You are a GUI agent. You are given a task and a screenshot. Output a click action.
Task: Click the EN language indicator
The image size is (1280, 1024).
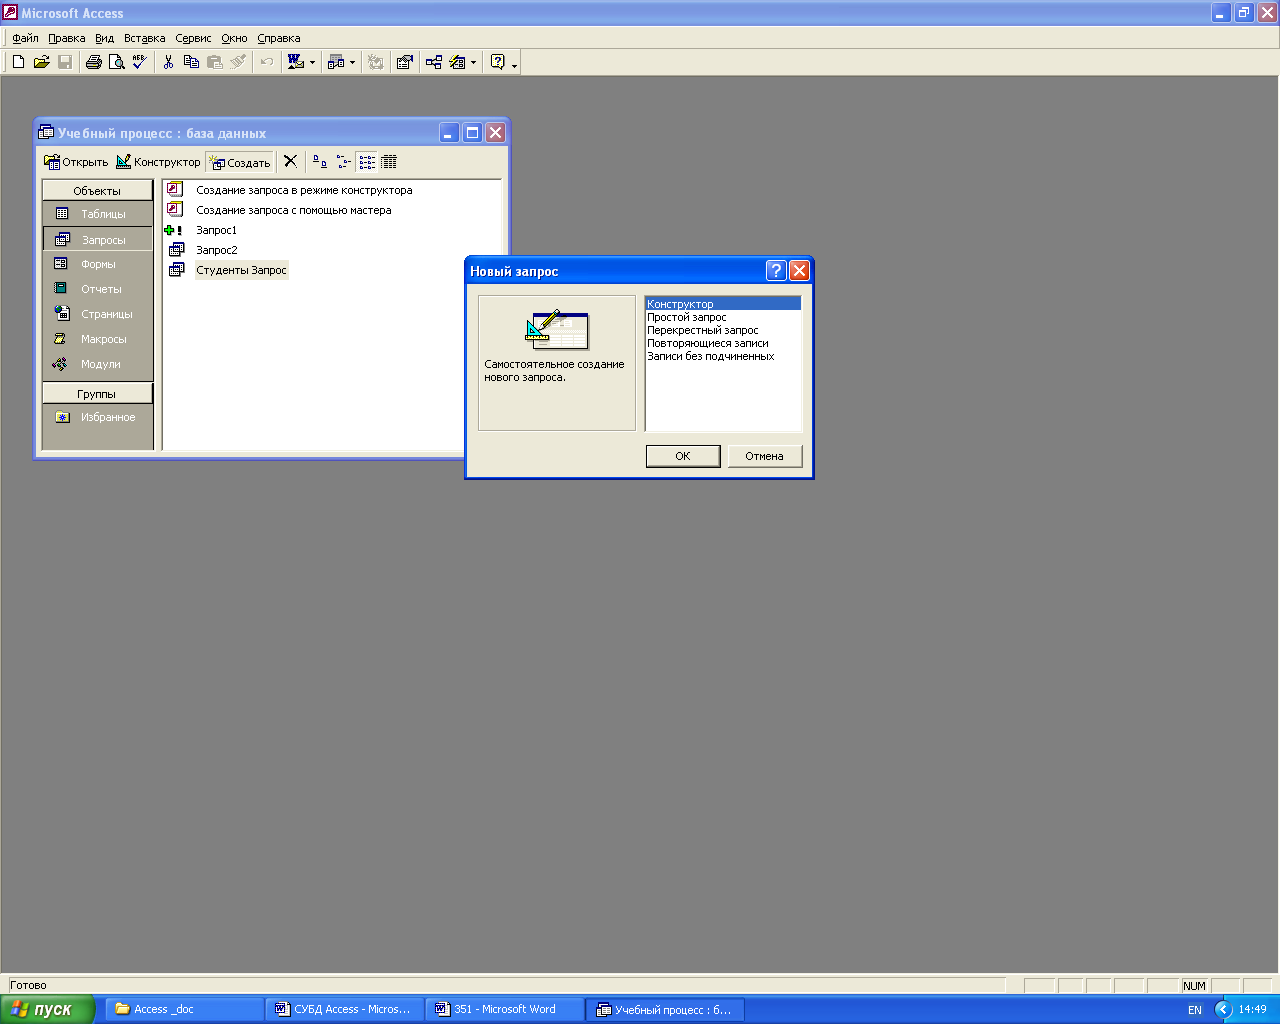click(x=1195, y=1010)
